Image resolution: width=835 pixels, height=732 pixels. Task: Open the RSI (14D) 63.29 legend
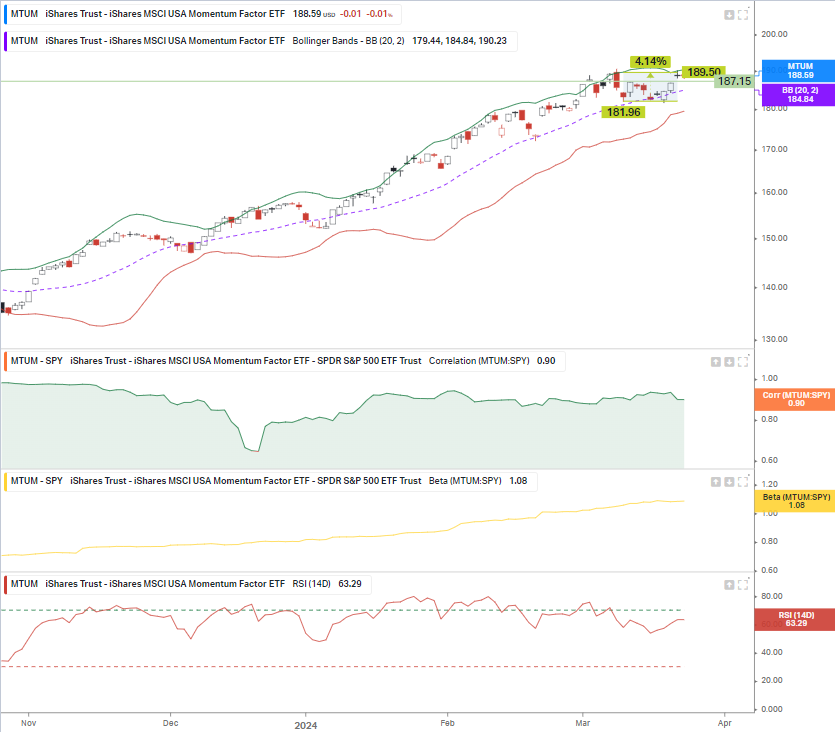click(187, 584)
